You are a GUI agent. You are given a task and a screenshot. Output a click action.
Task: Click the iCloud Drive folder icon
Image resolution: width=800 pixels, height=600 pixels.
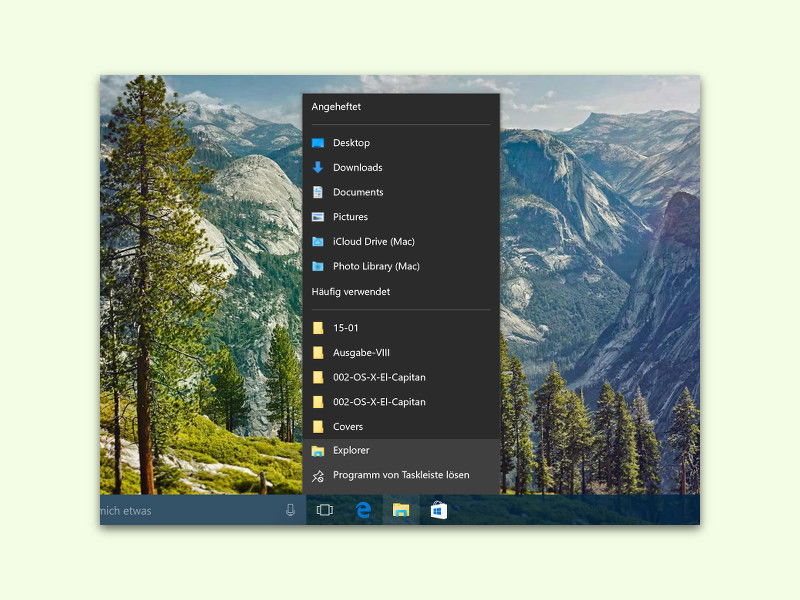(318, 241)
